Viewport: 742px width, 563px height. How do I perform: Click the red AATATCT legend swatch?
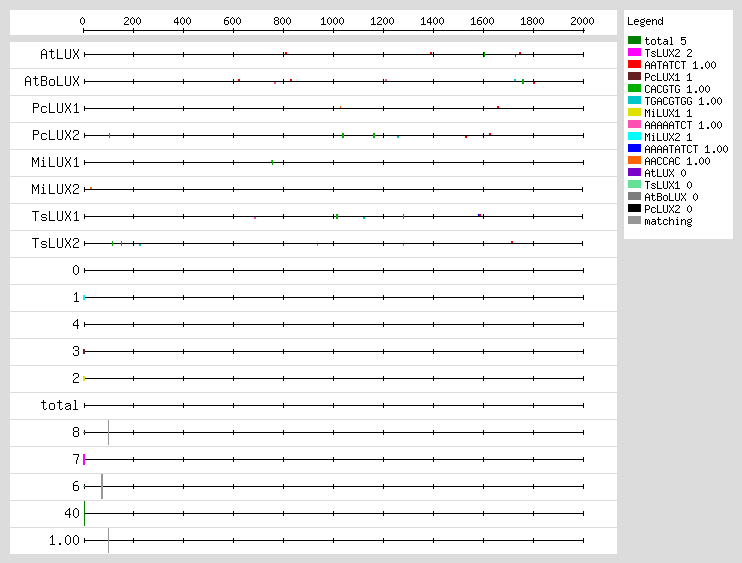634,64
